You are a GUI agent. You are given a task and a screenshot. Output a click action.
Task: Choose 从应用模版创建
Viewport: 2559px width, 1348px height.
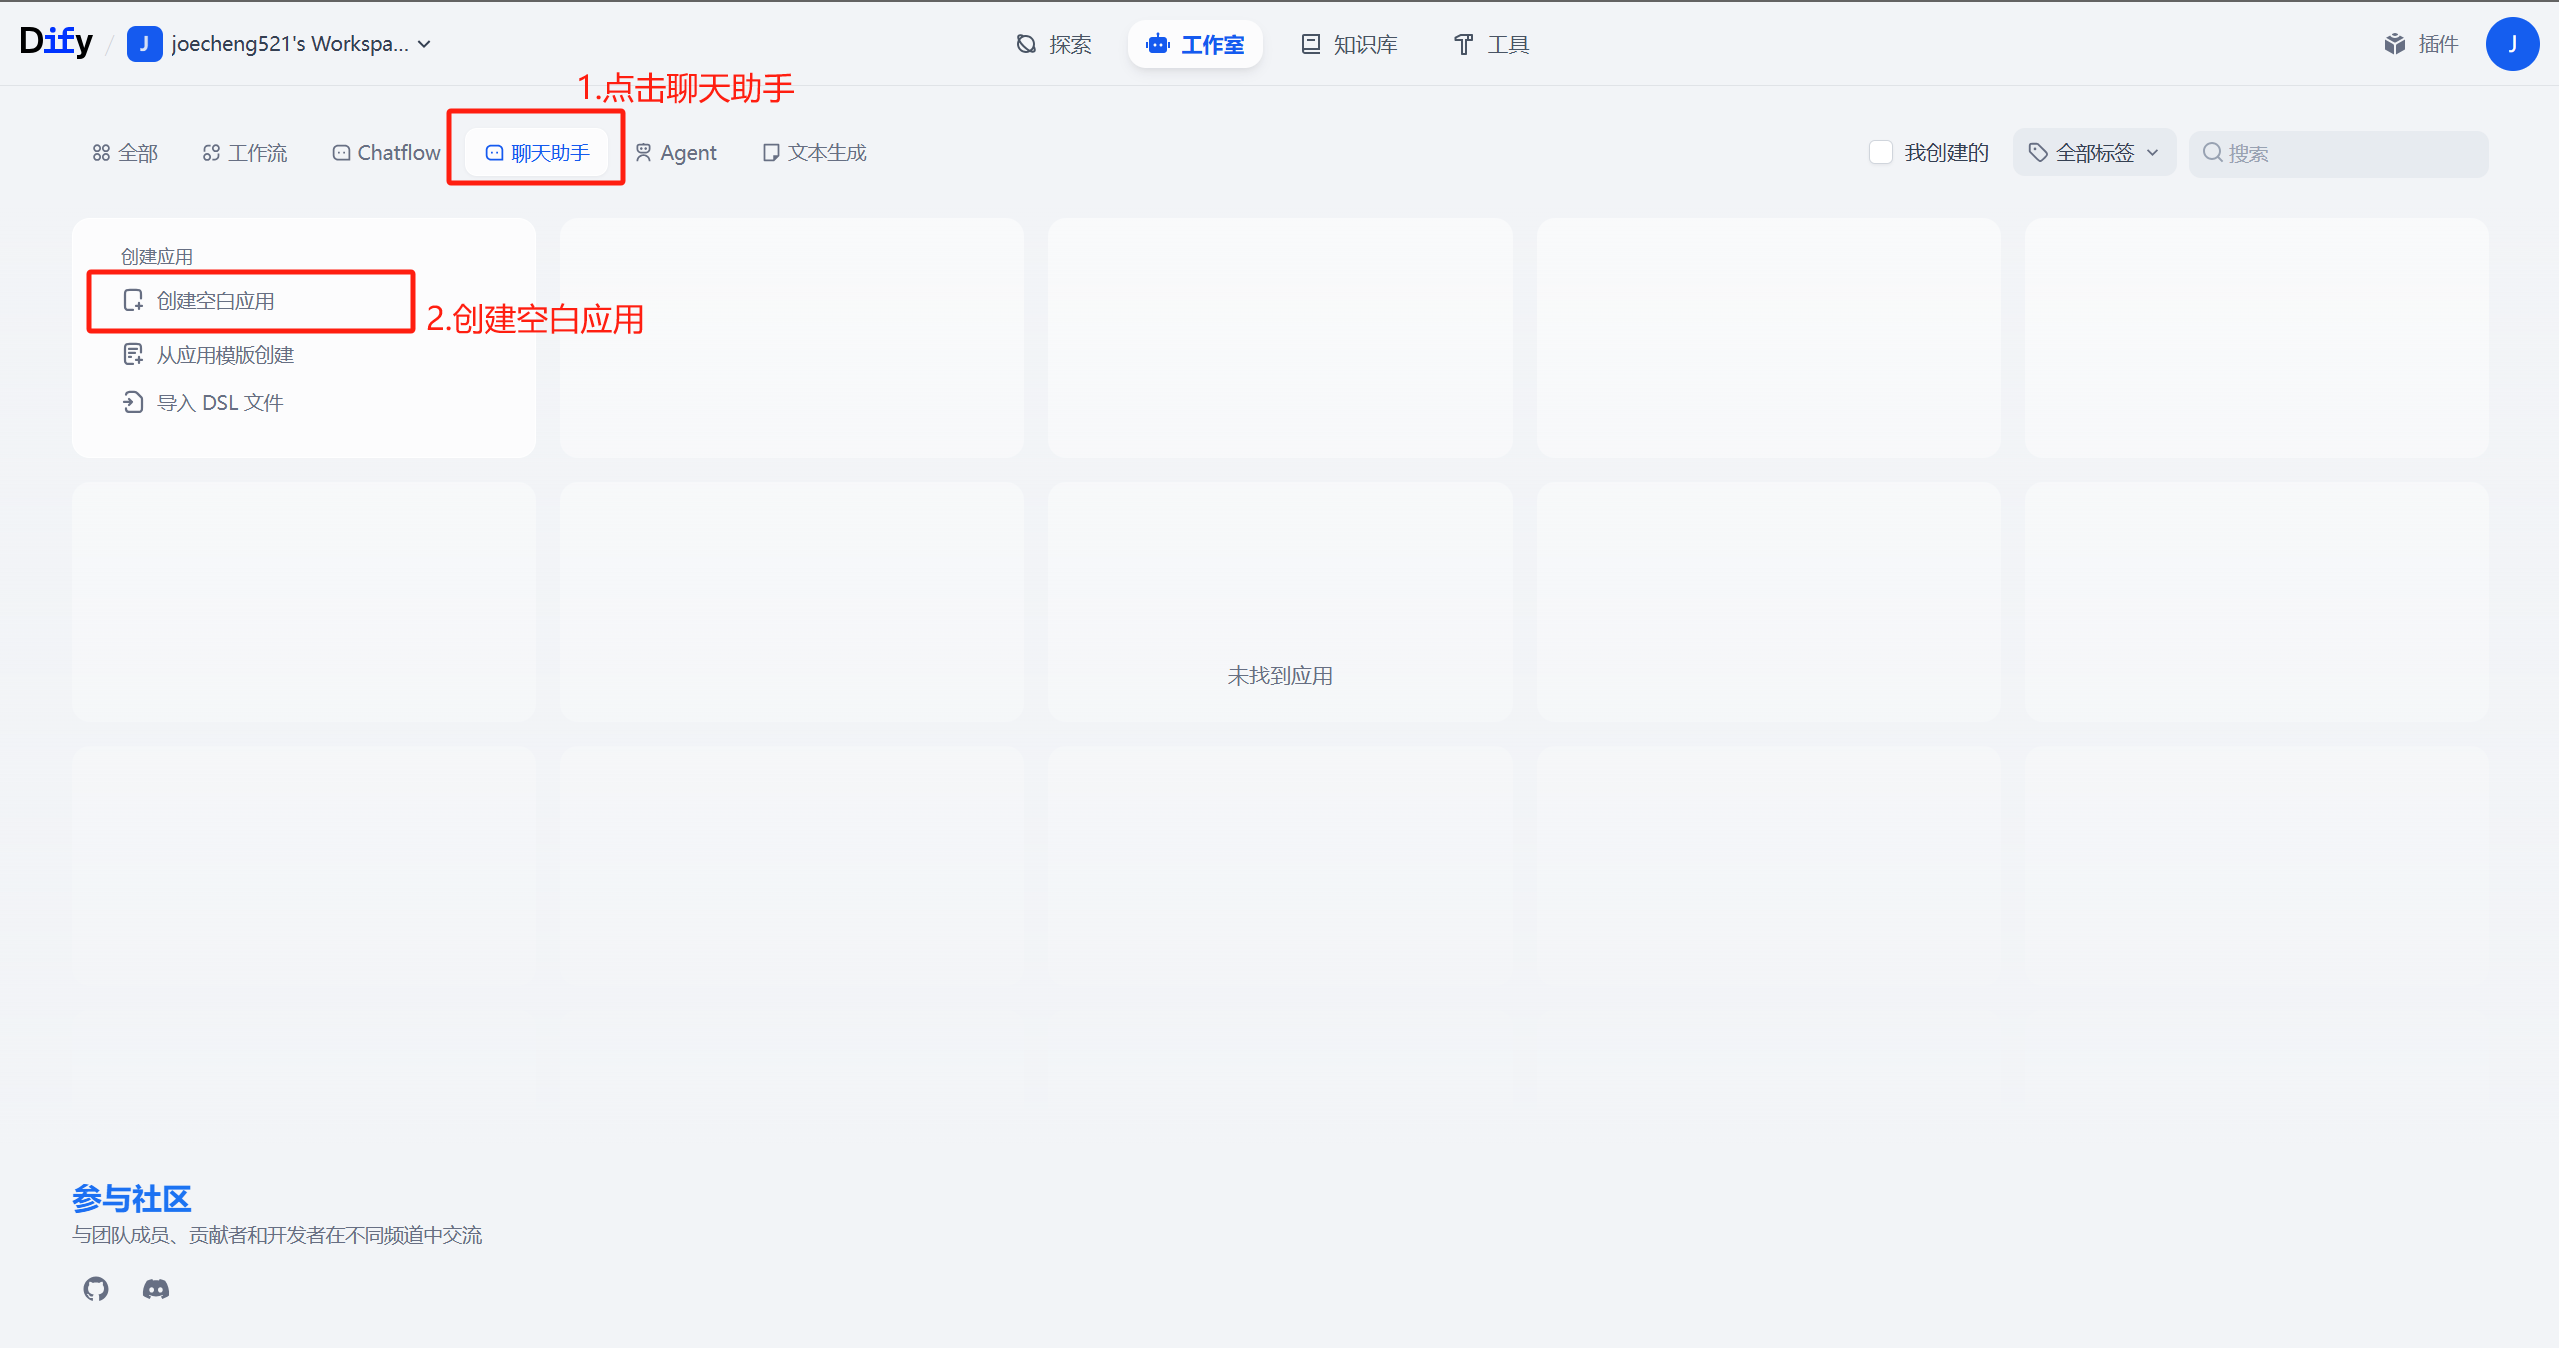tap(209, 355)
